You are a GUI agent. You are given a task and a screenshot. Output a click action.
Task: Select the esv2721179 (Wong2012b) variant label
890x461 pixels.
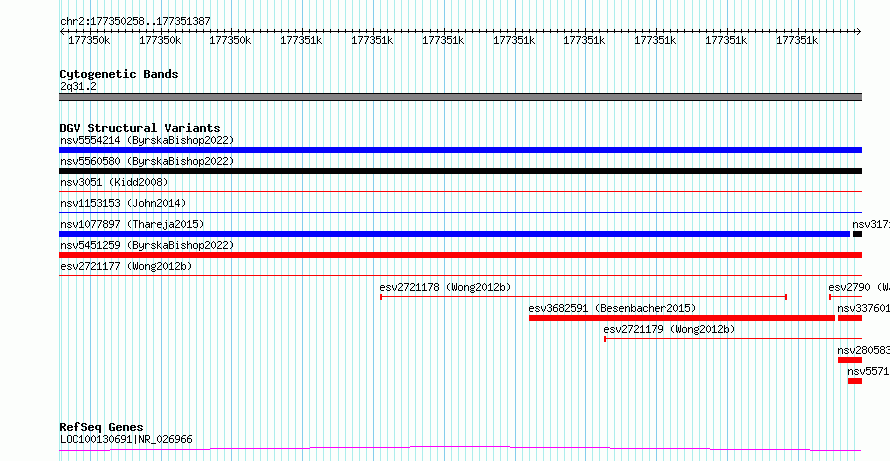pyautogui.click(x=669, y=329)
